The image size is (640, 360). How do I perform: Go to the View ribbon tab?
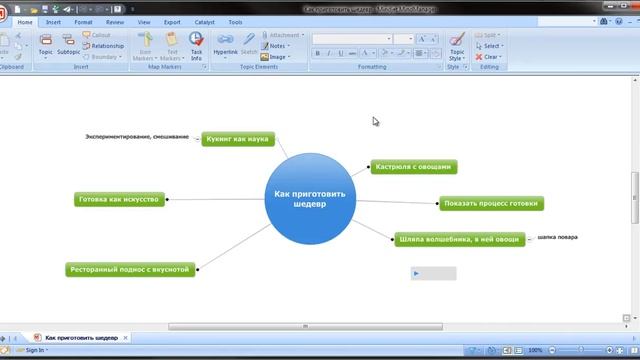tap(144, 22)
